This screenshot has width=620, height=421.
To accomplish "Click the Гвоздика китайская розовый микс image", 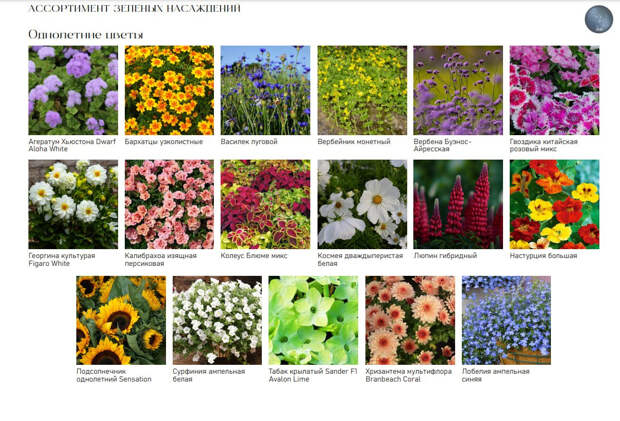I will click(x=554, y=90).
